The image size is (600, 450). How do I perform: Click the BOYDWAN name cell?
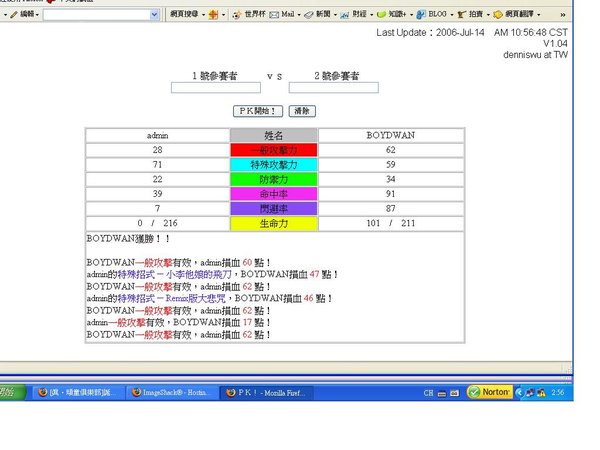pos(391,135)
